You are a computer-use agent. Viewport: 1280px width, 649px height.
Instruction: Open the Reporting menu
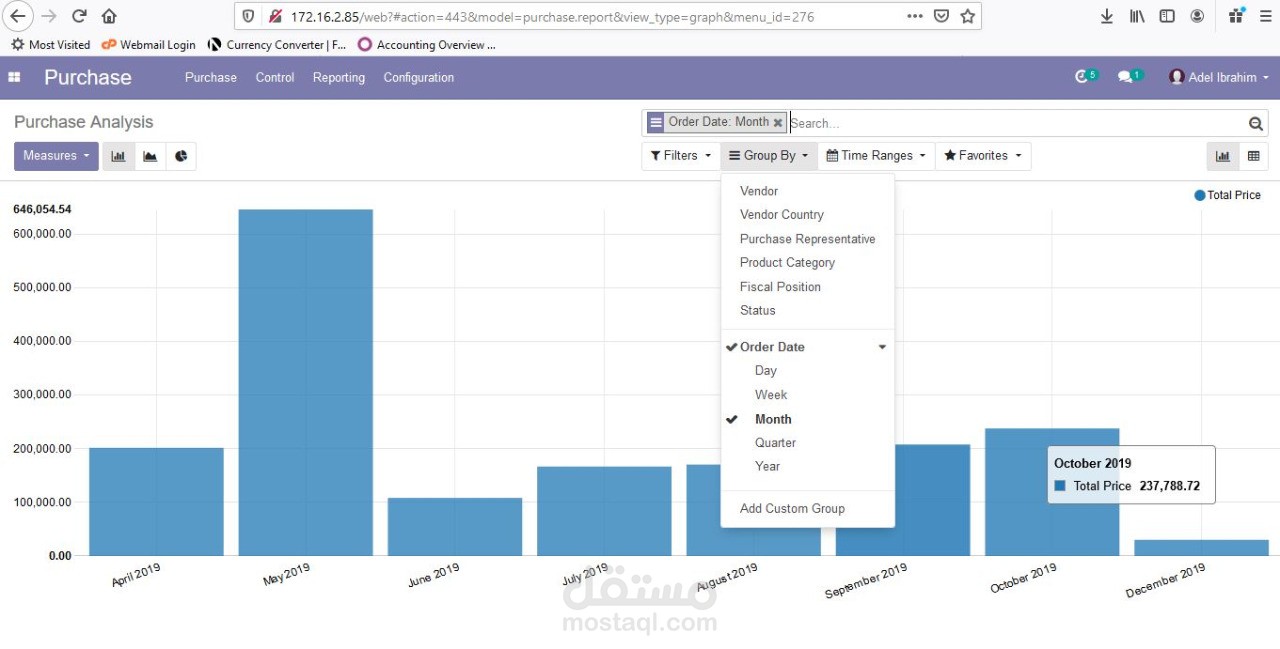pyautogui.click(x=338, y=77)
